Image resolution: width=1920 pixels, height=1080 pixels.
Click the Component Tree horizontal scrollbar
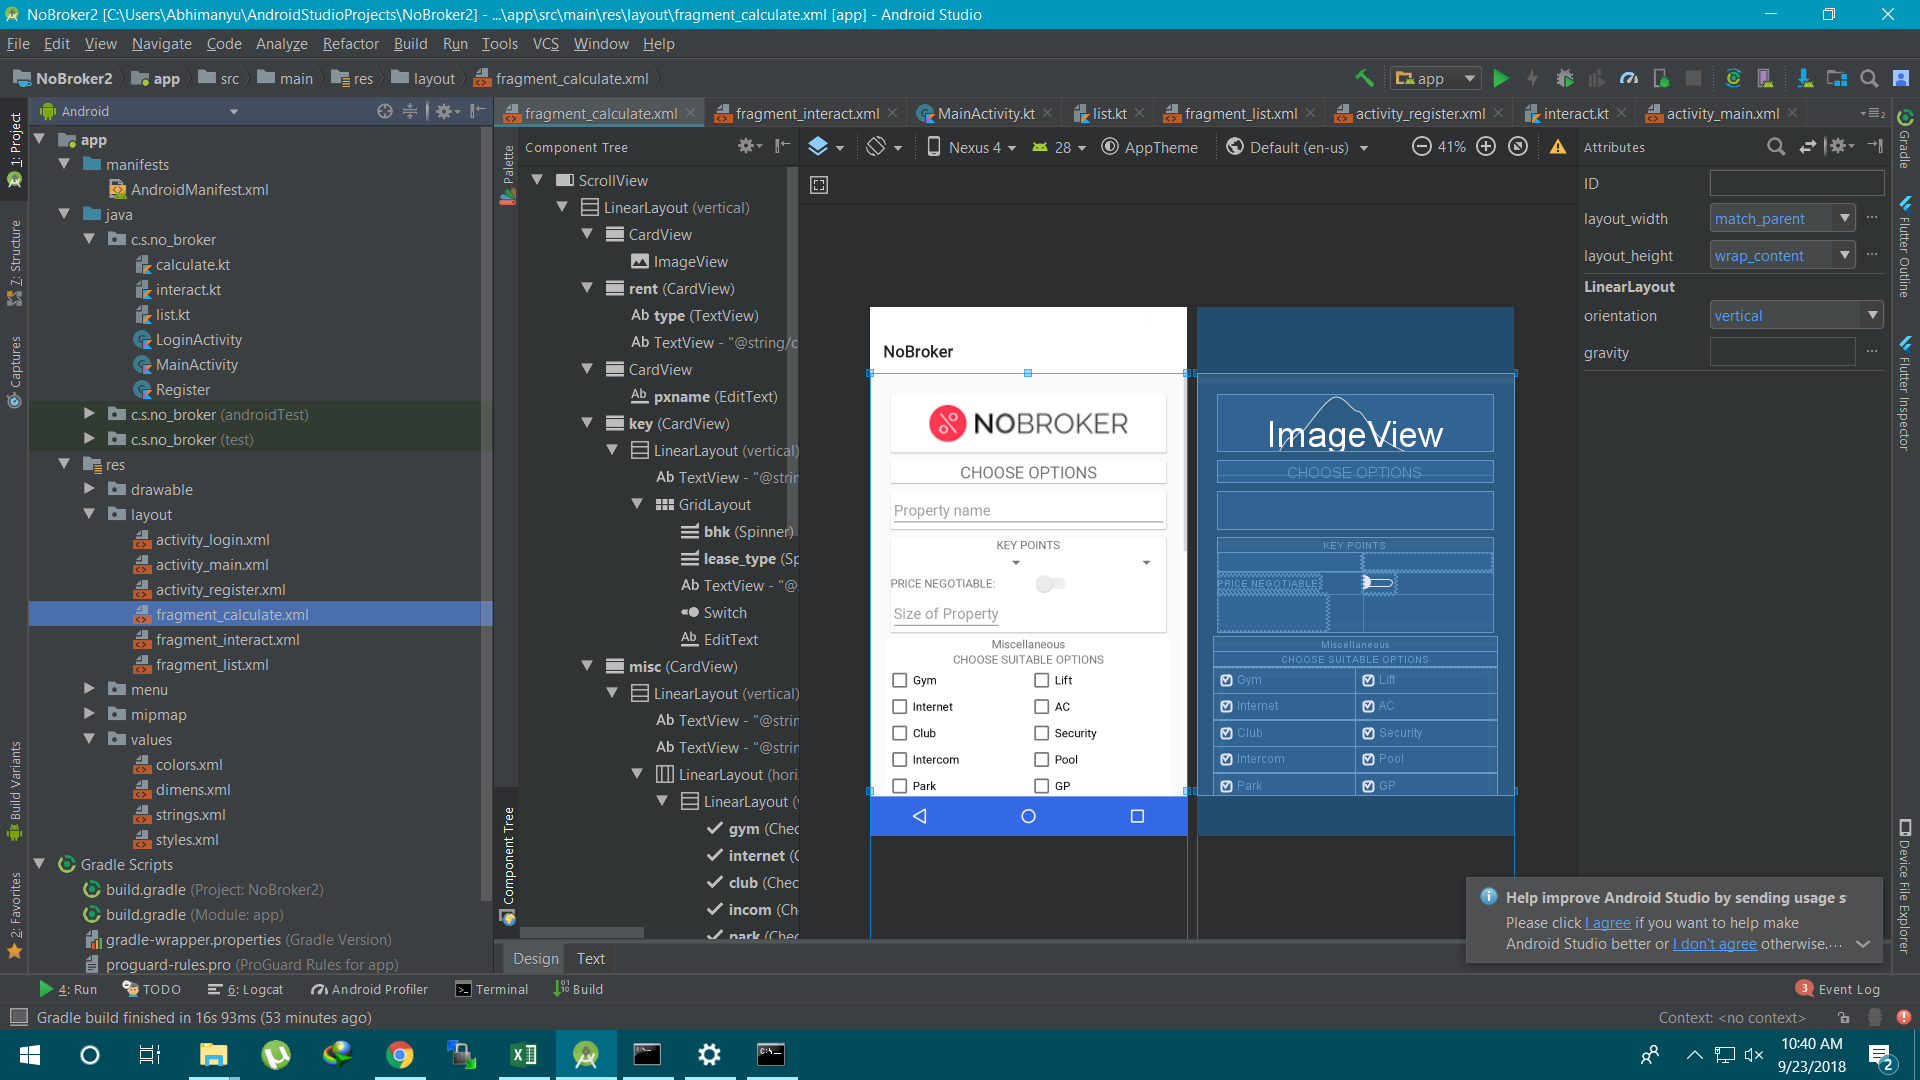[582, 932]
